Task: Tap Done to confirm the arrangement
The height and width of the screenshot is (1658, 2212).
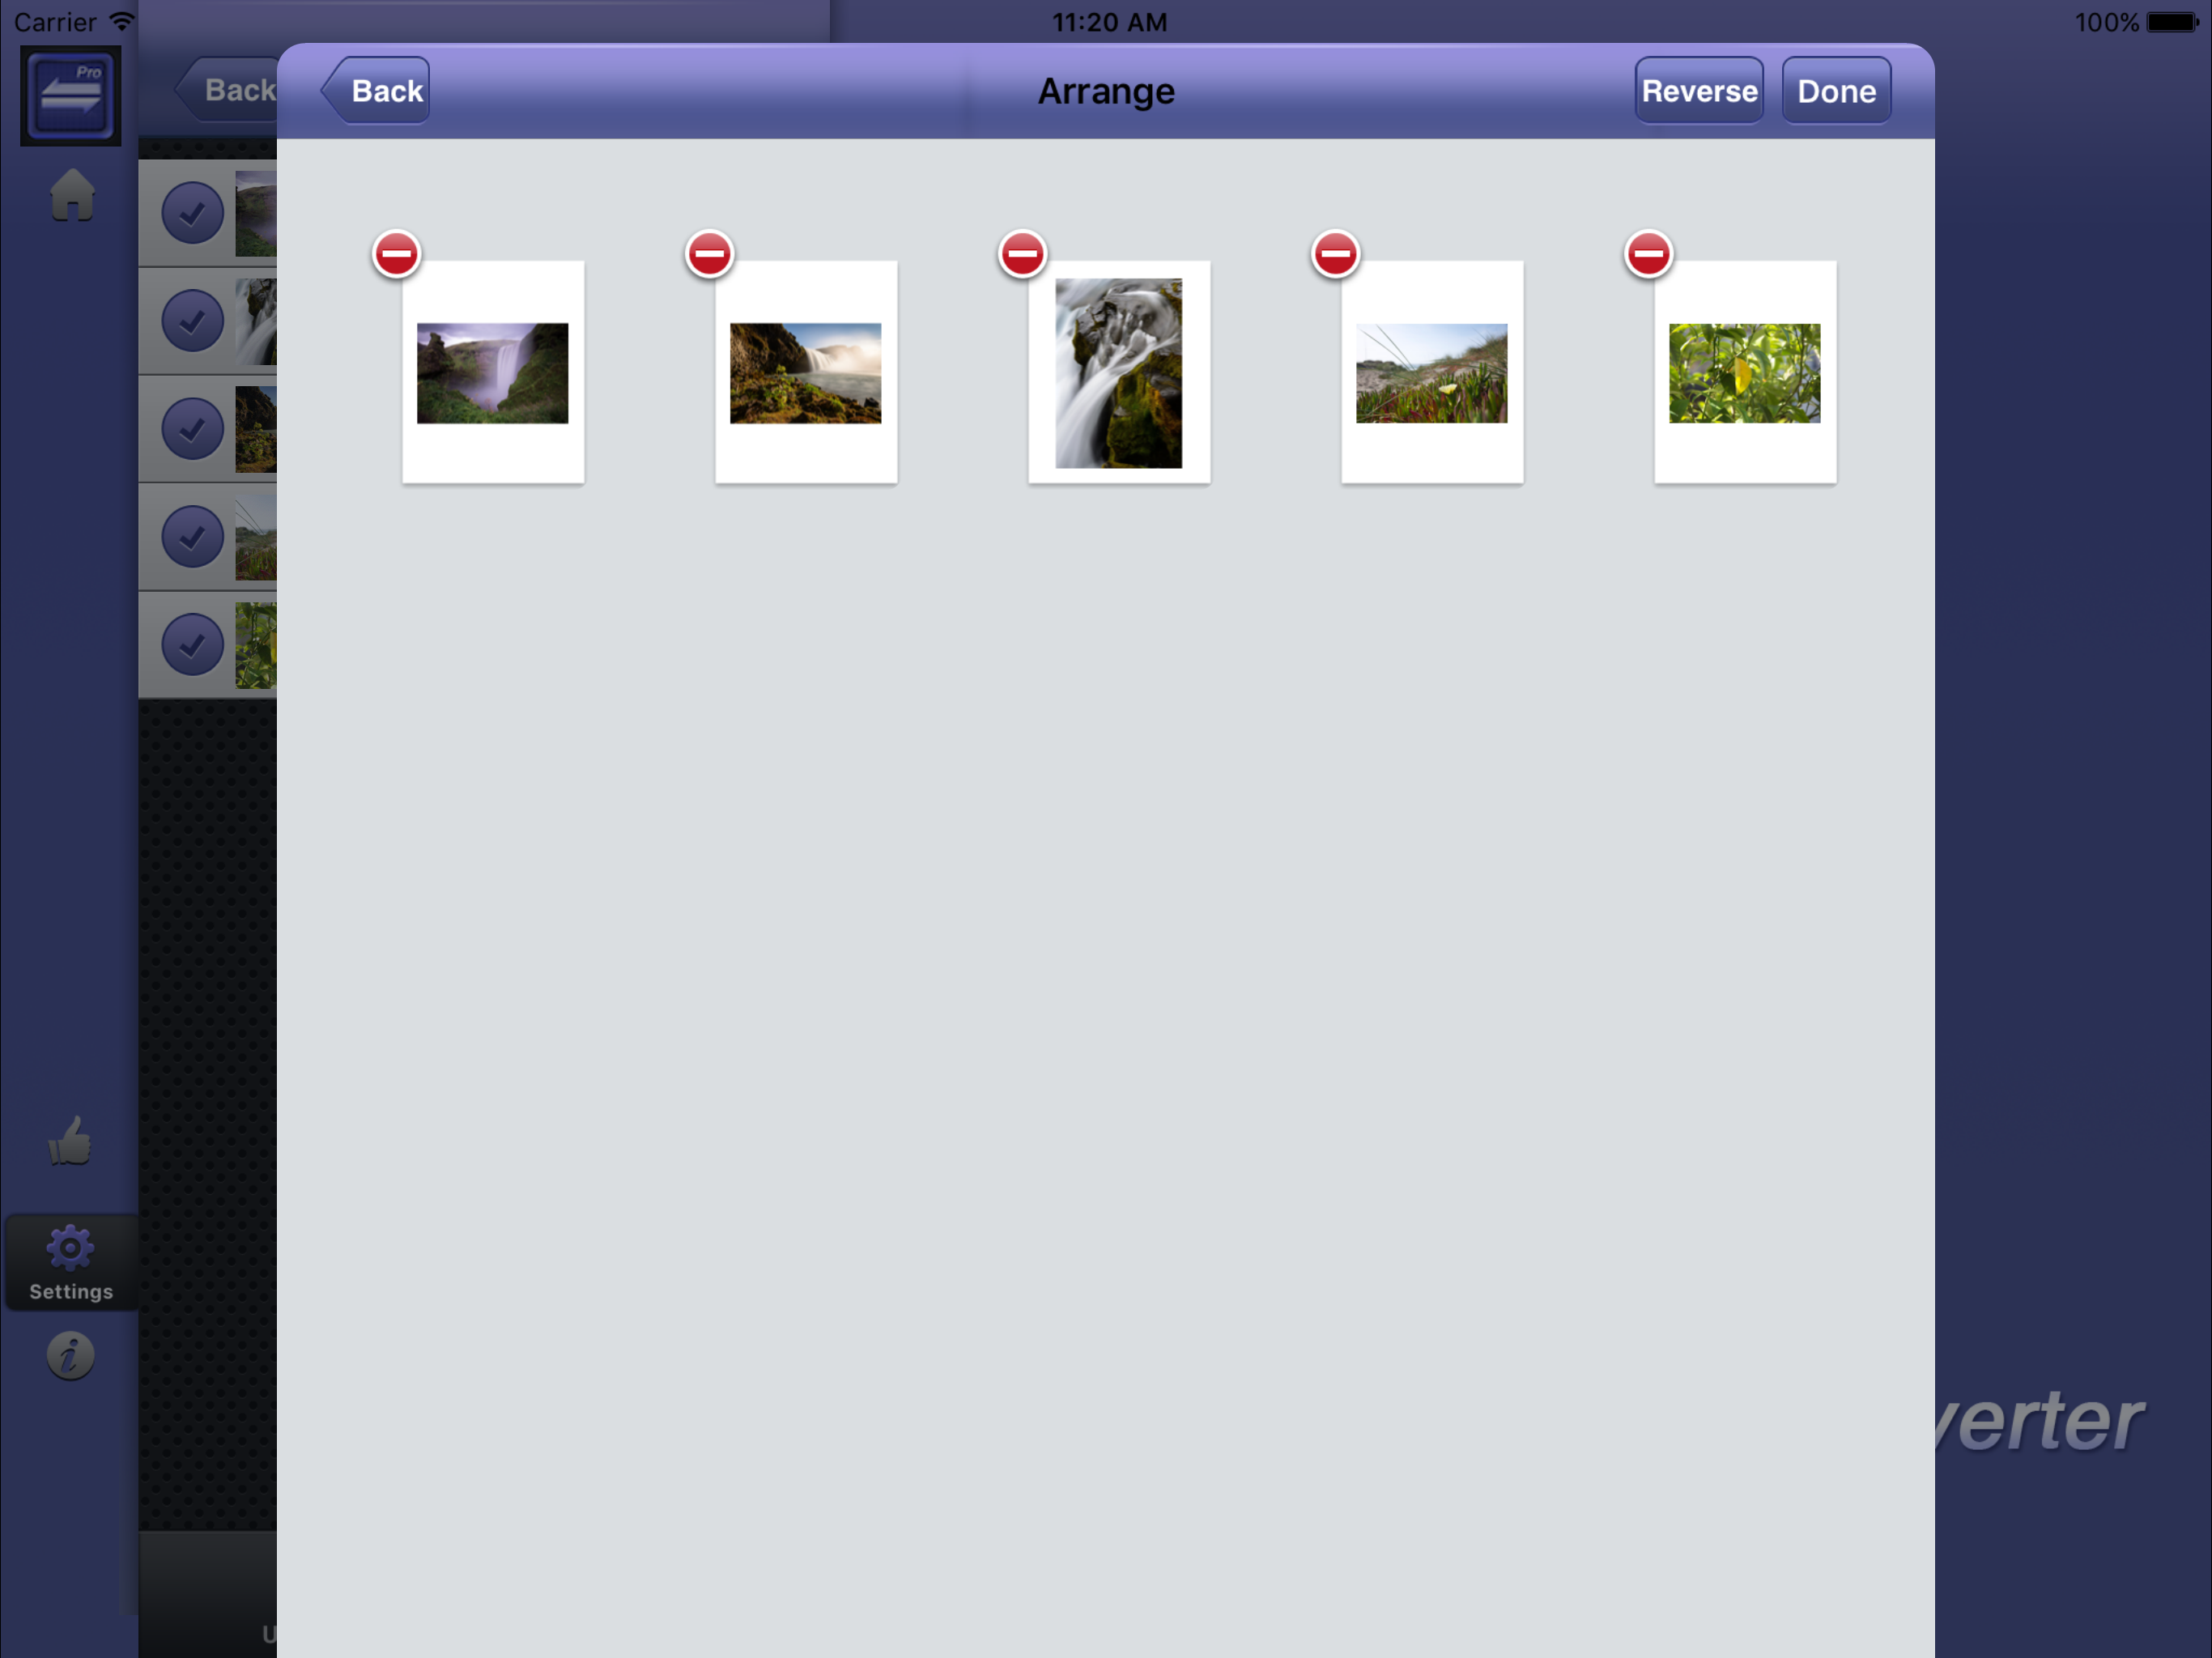Action: coord(1836,90)
